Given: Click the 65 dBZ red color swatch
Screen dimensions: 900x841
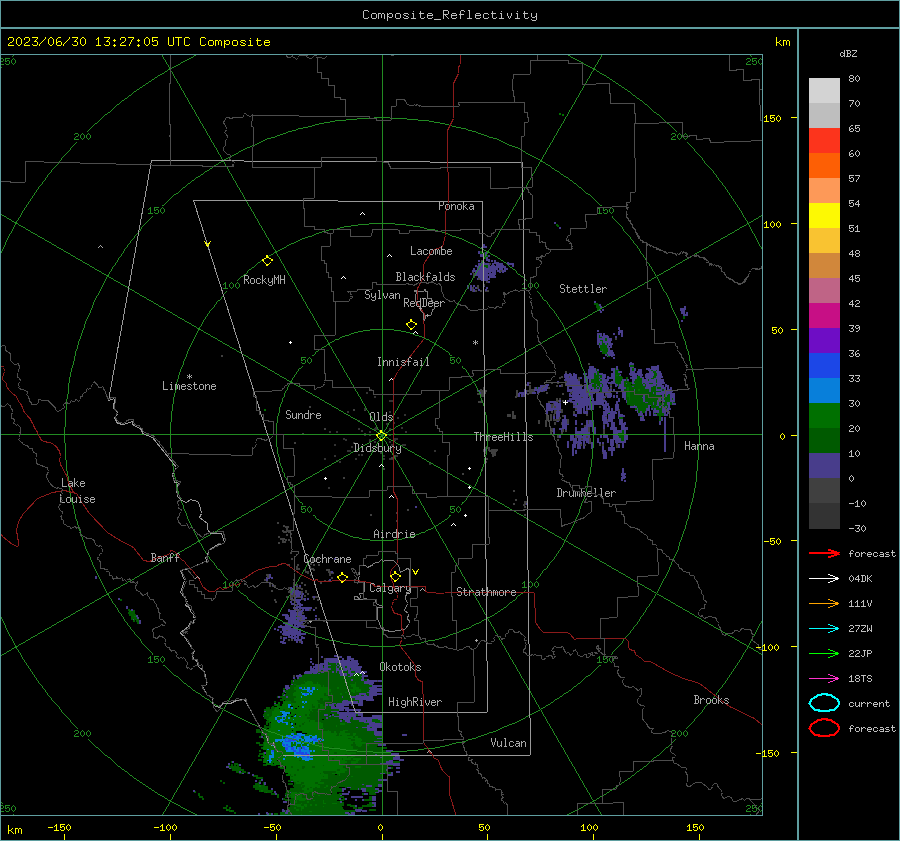Looking at the screenshot, I should coord(824,140).
